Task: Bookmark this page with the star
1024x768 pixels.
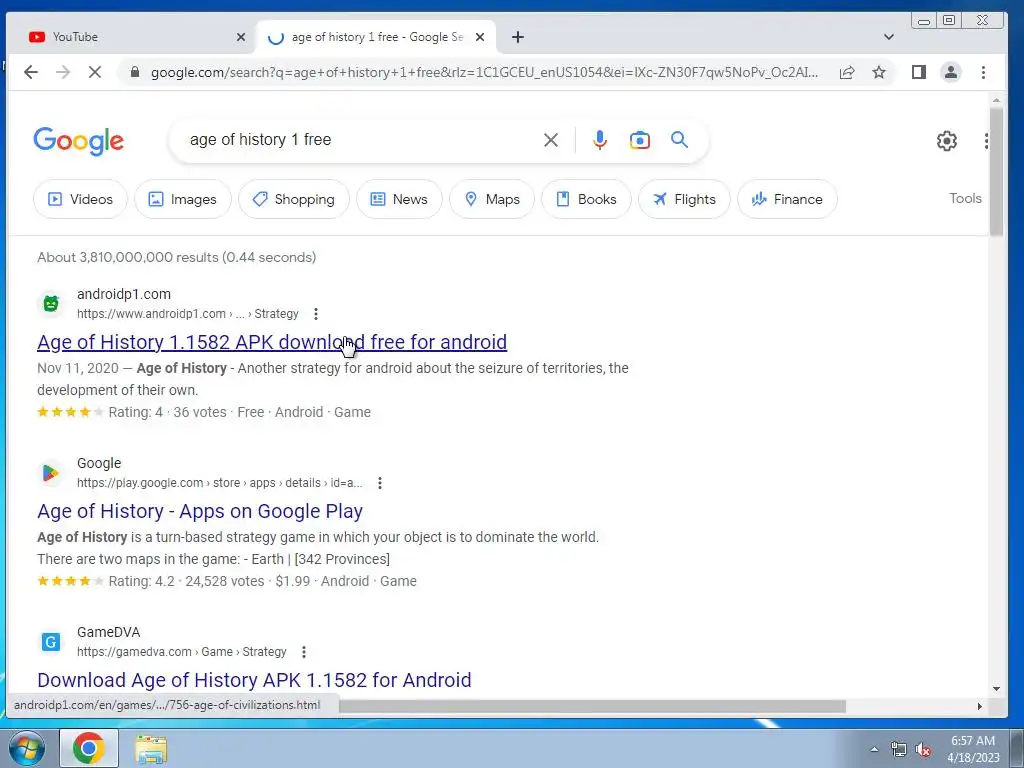Action: coord(879,72)
